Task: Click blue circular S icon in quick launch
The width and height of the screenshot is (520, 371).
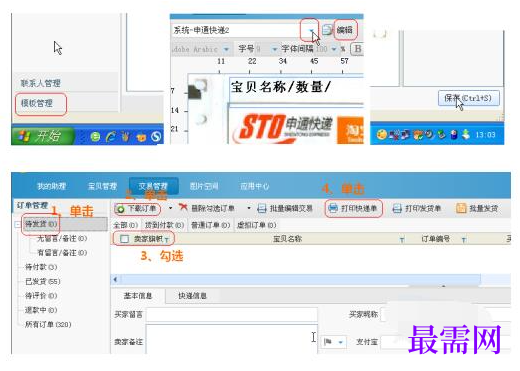Action: point(156,136)
